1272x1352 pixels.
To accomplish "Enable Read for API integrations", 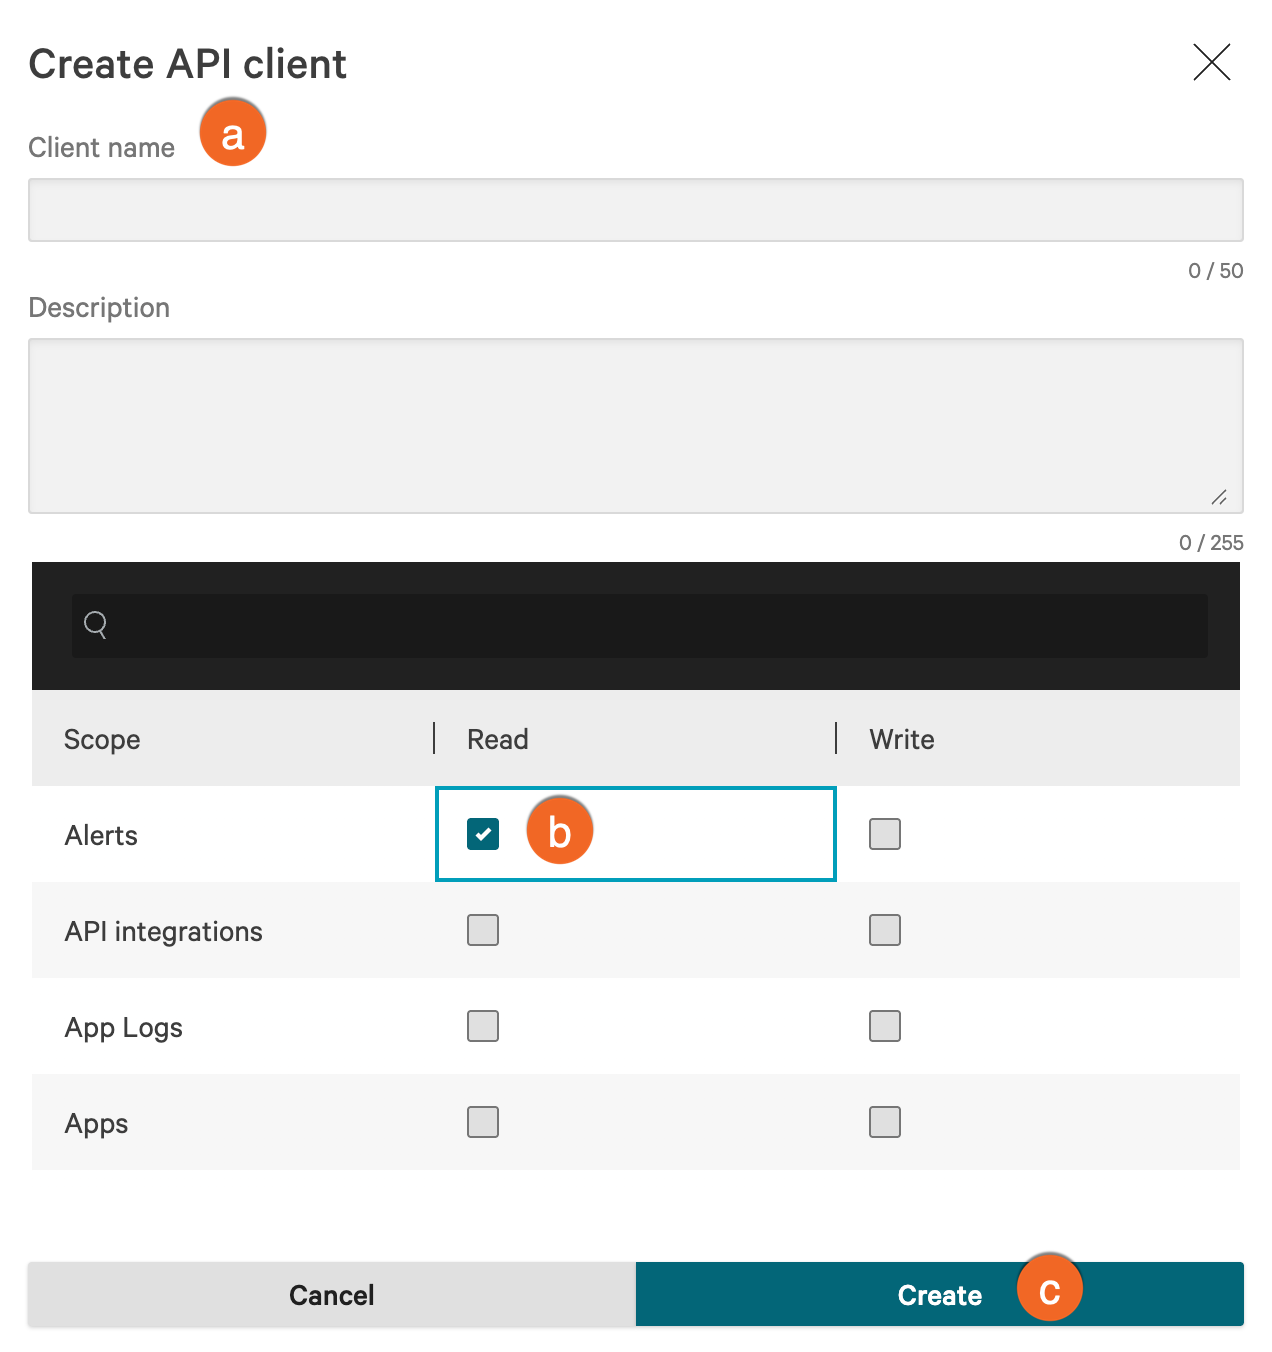I will [483, 930].
